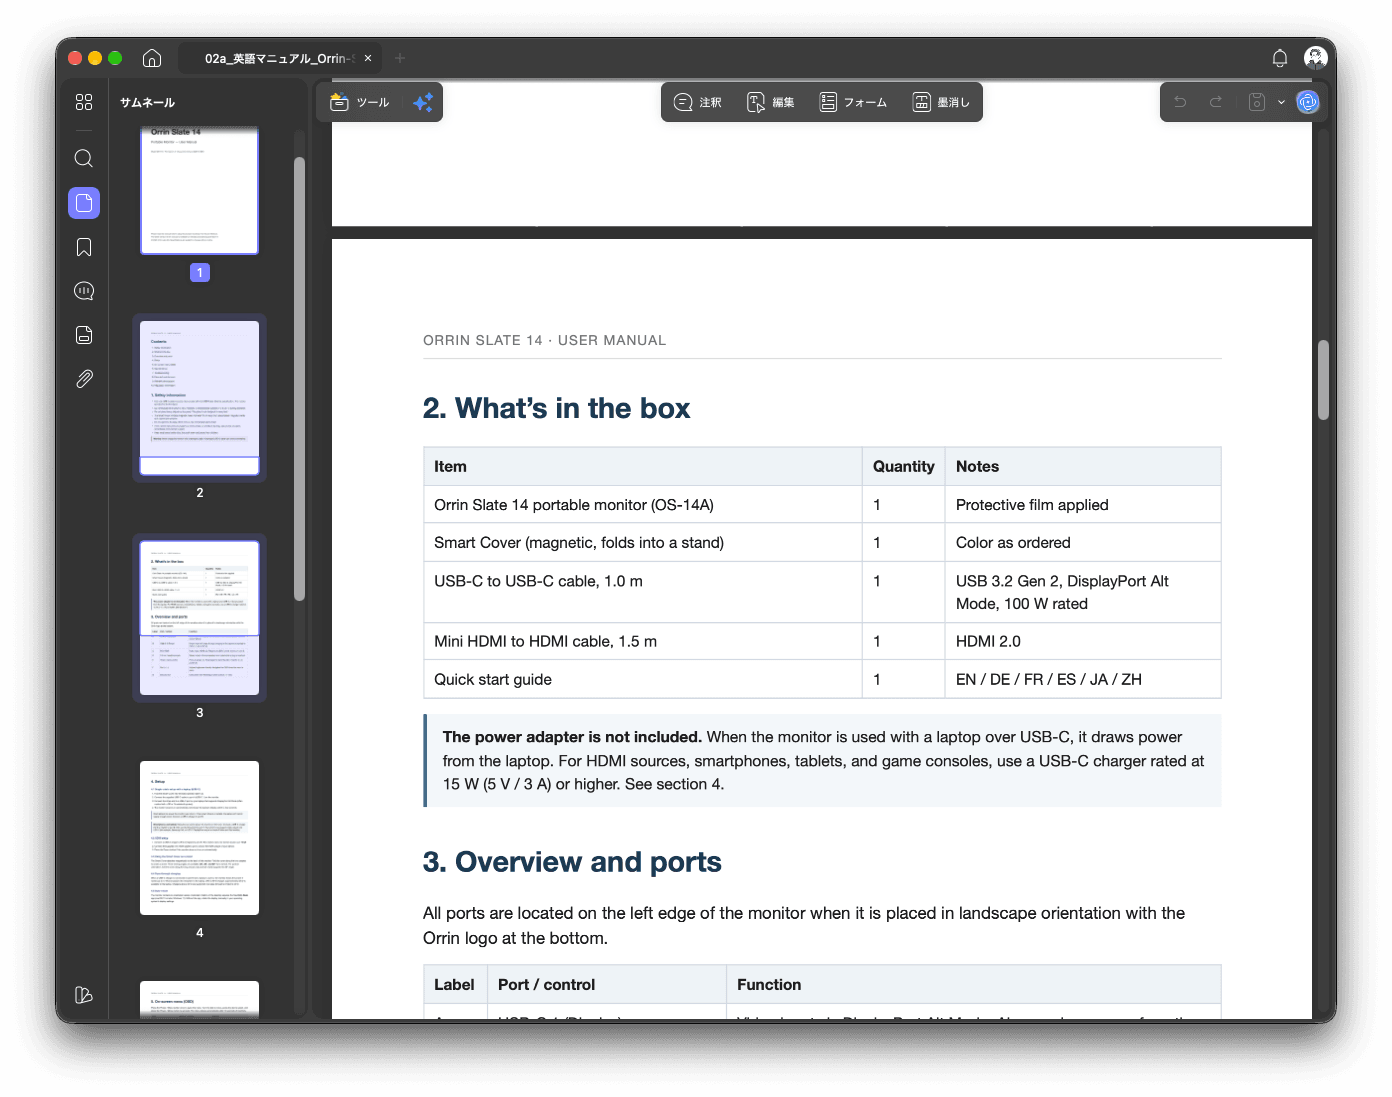
Task: Open the ツール tools menu
Action: coord(360,102)
